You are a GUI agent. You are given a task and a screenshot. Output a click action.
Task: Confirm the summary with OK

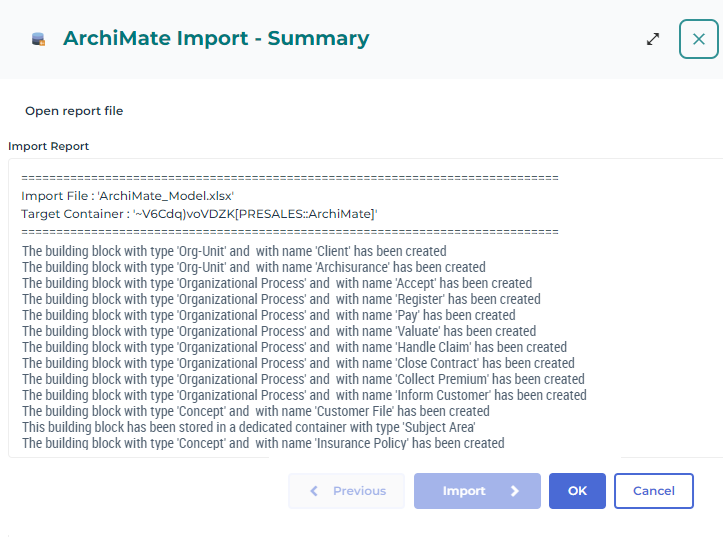click(x=577, y=491)
